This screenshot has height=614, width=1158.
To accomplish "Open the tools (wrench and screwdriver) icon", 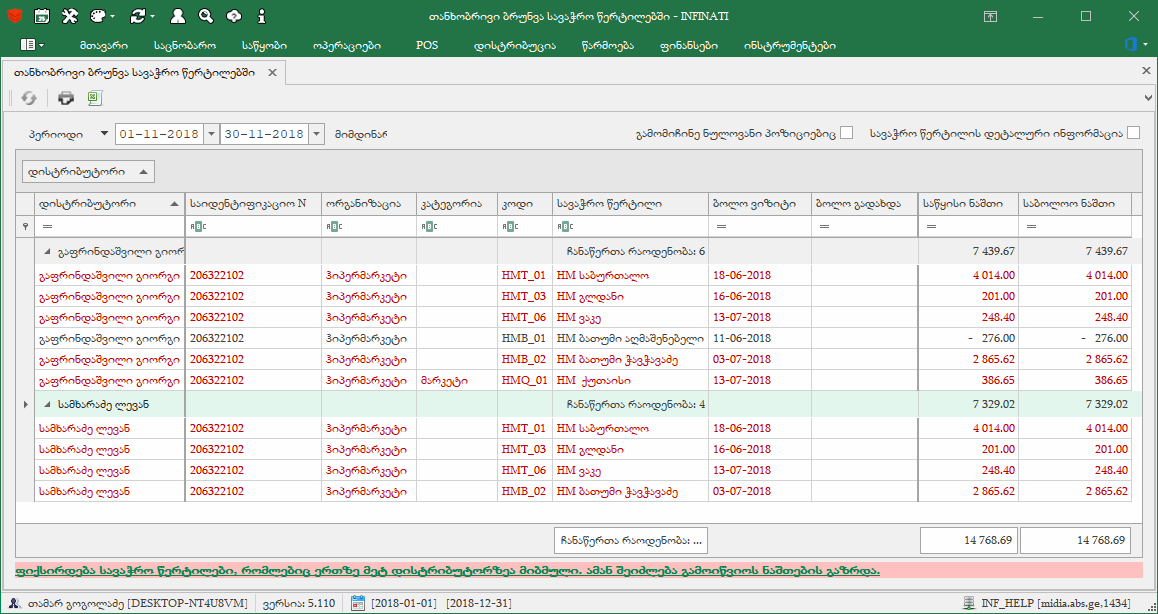I will coord(70,16).
